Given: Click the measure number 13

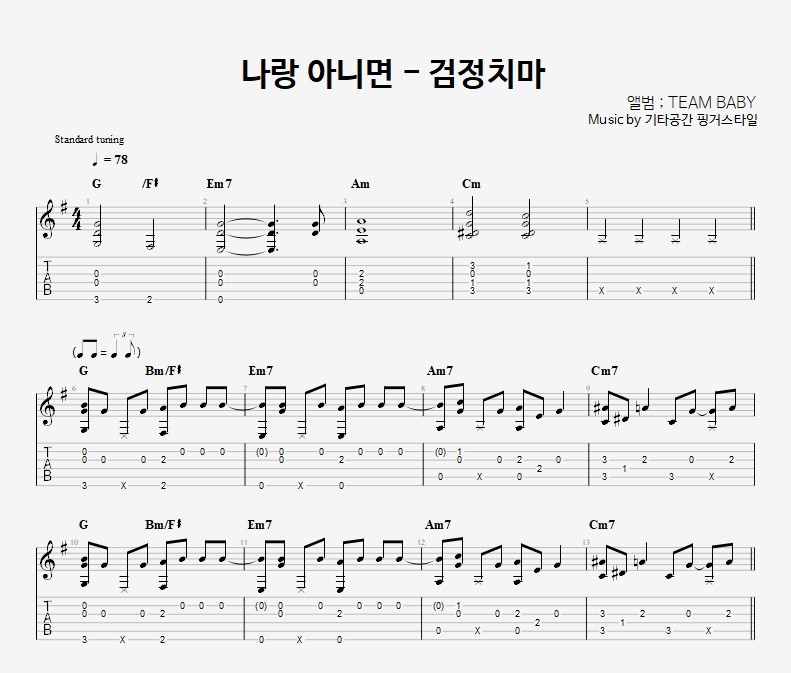Looking at the screenshot, I should click(x=586, y=542).
